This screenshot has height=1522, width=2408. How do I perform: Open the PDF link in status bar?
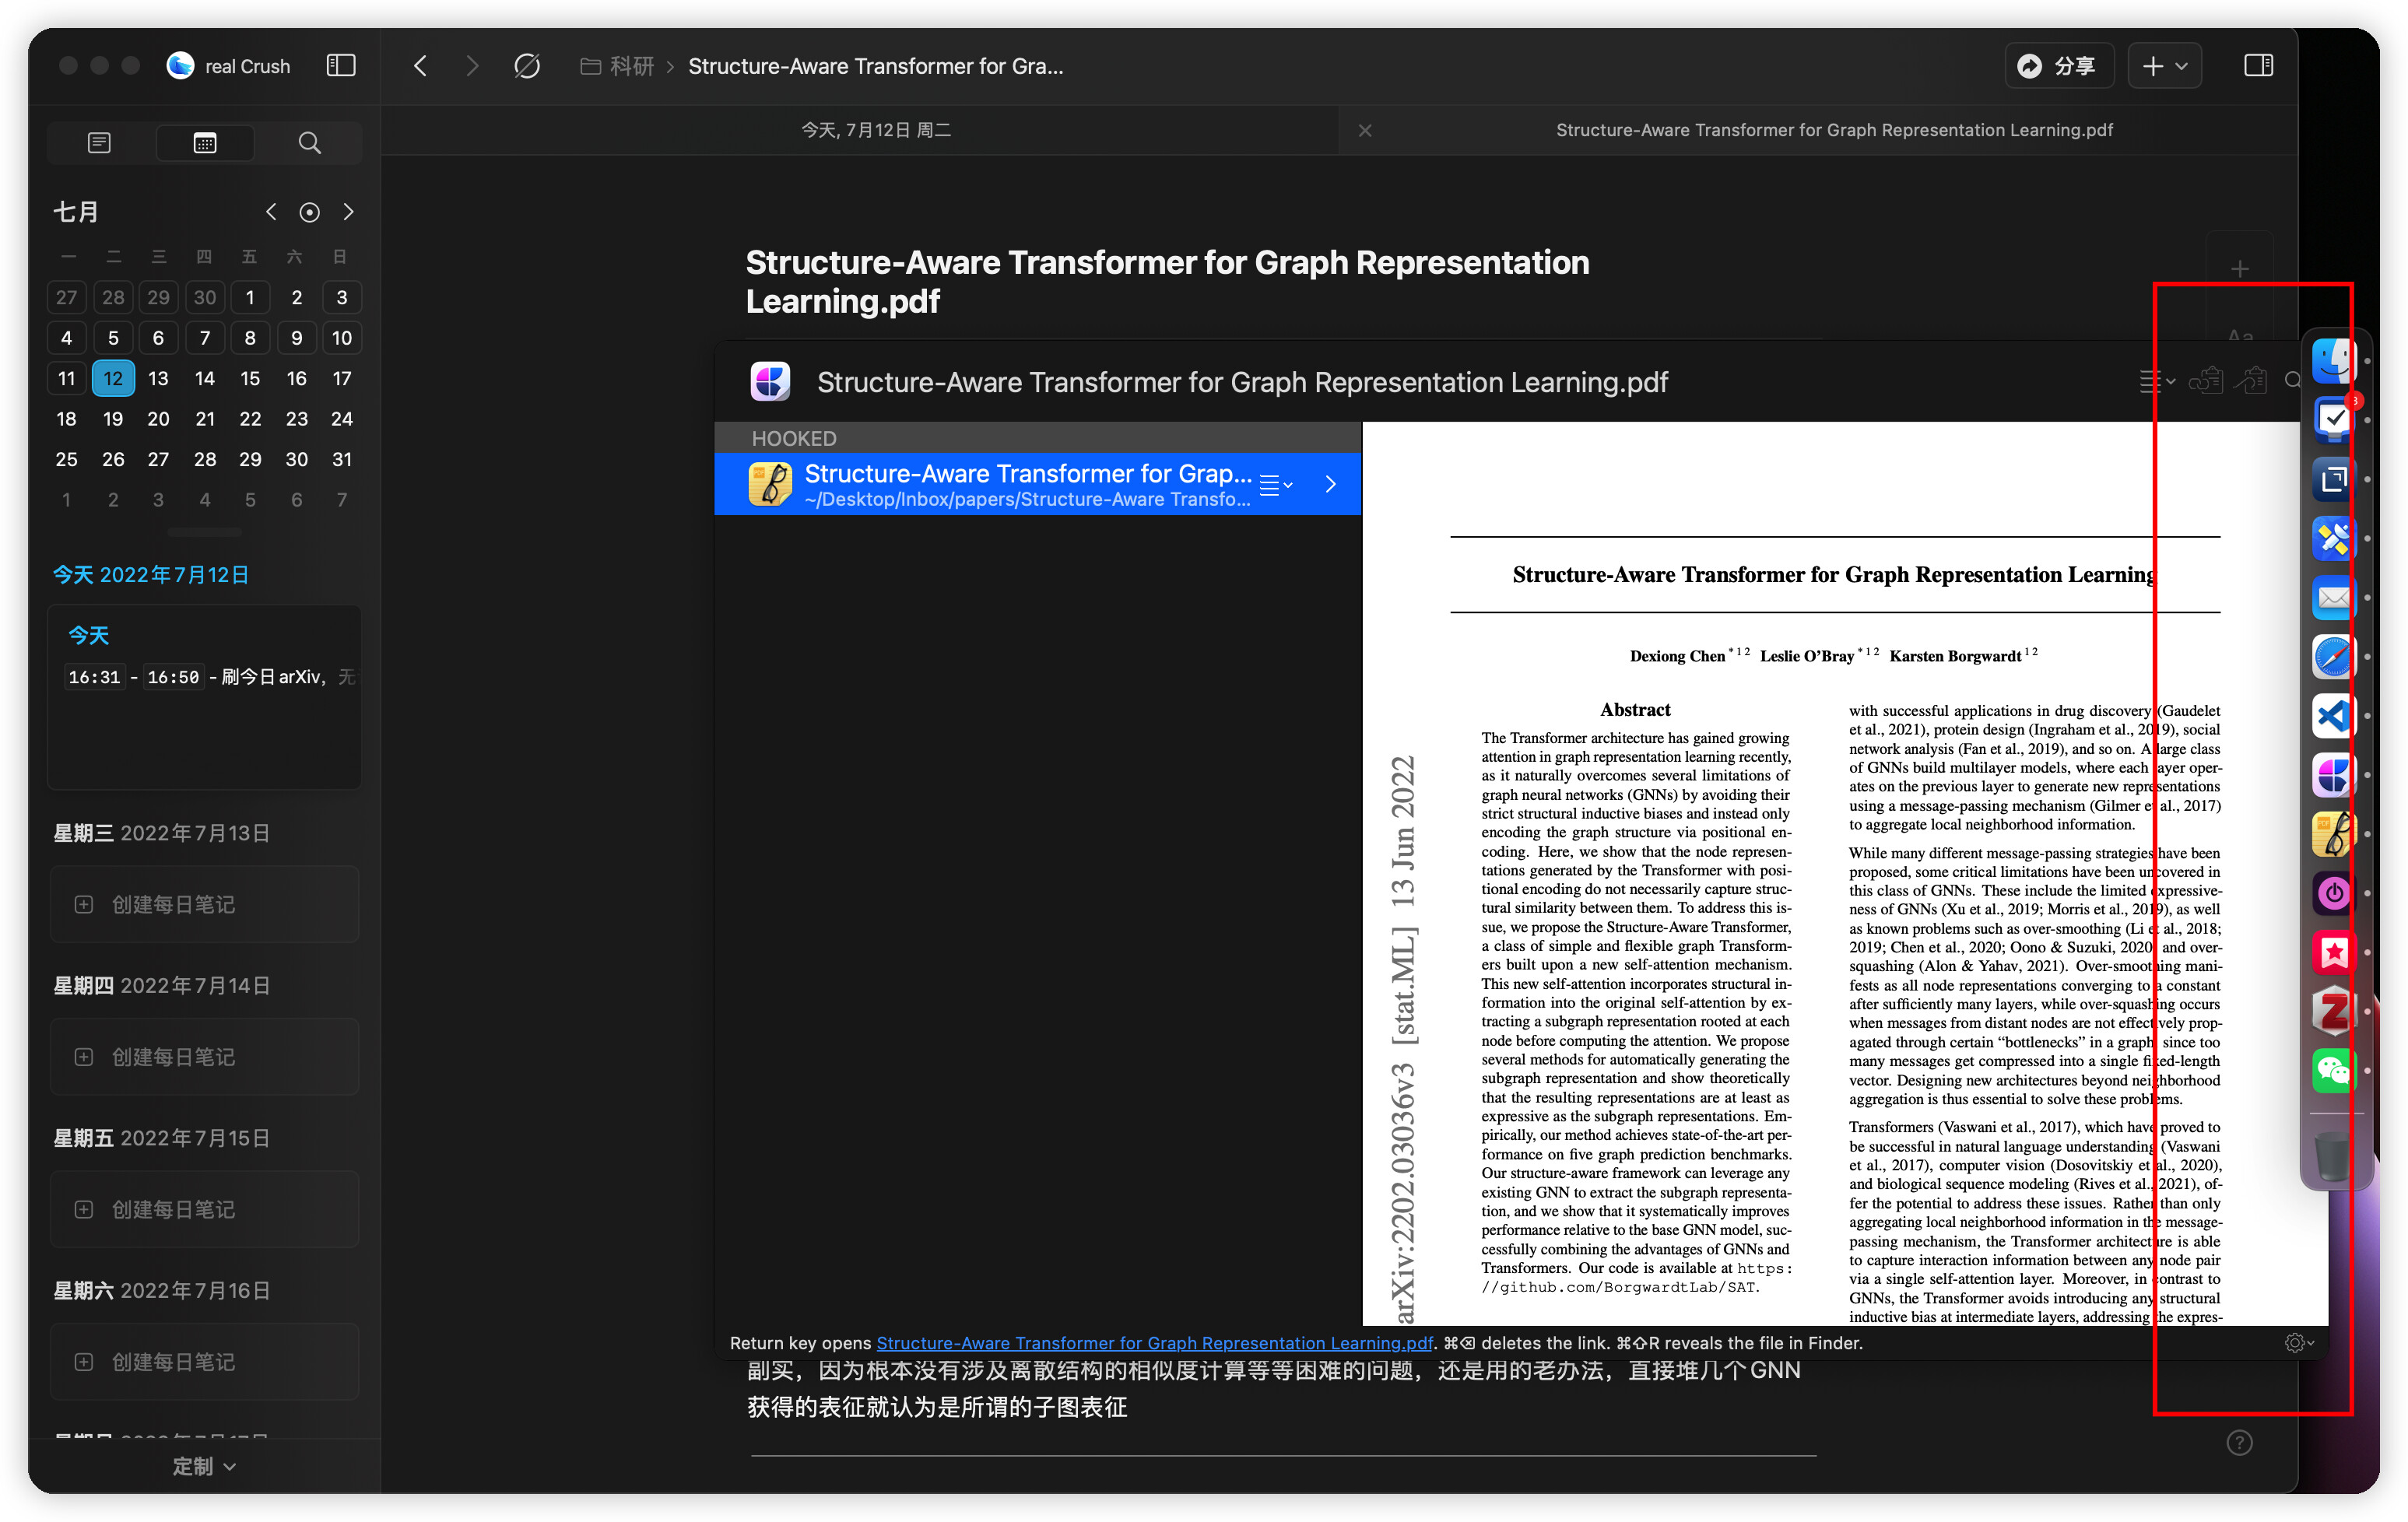point(1154,1343)
